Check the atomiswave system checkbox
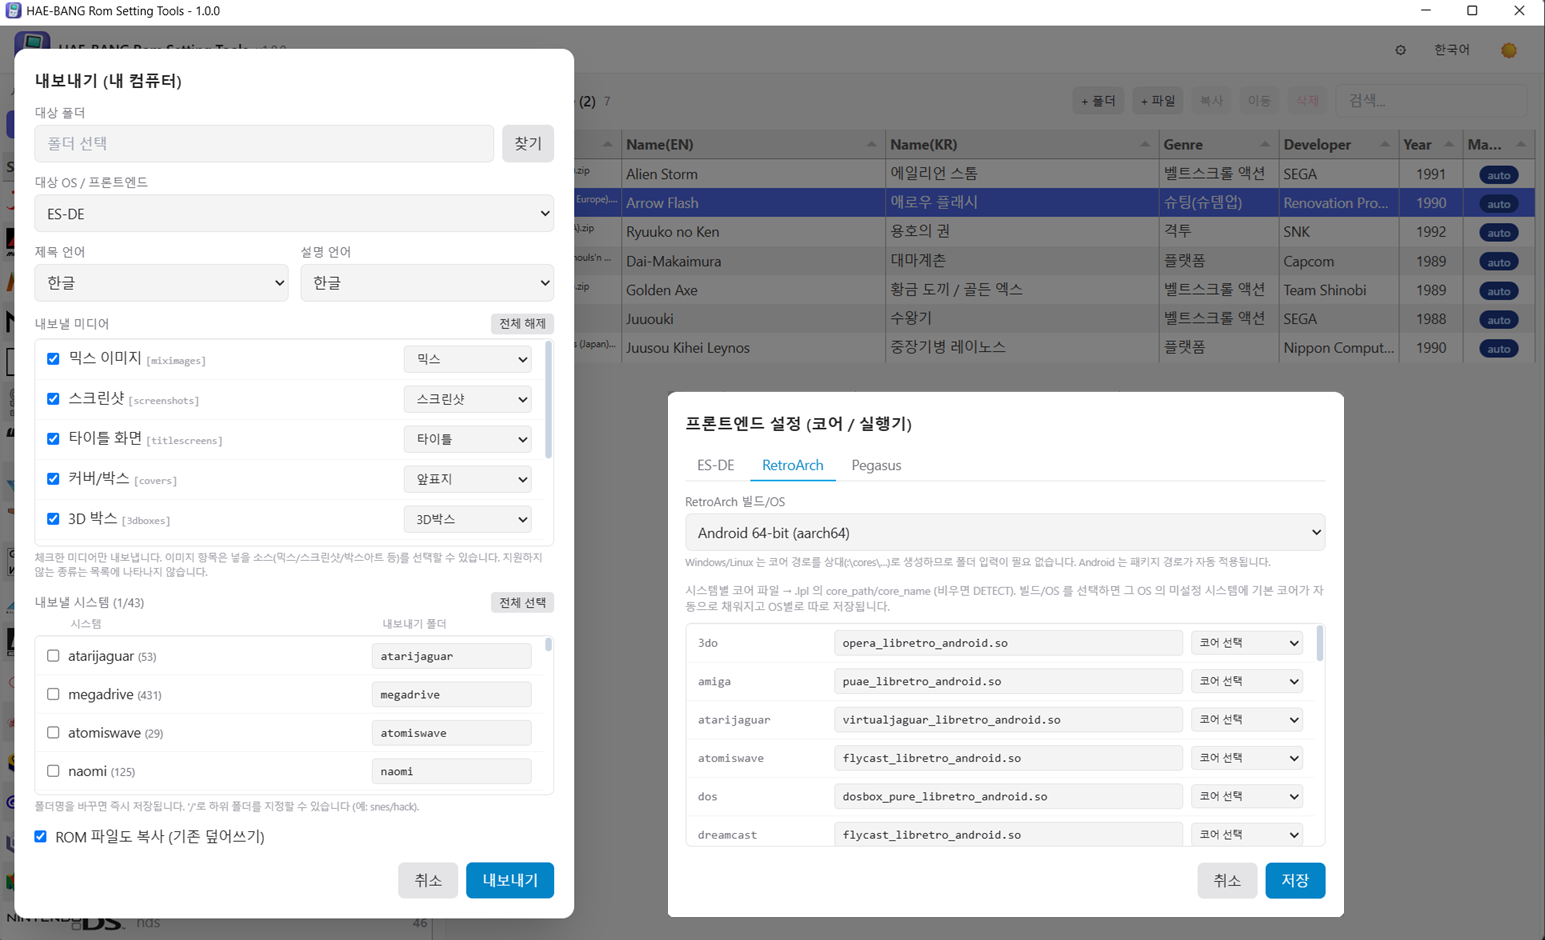 [53, 733]
